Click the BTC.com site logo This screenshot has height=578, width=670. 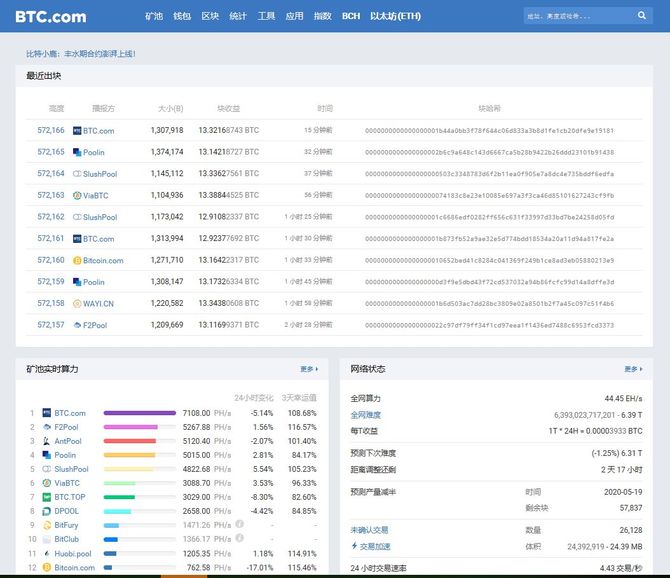[x=50, y=17]
